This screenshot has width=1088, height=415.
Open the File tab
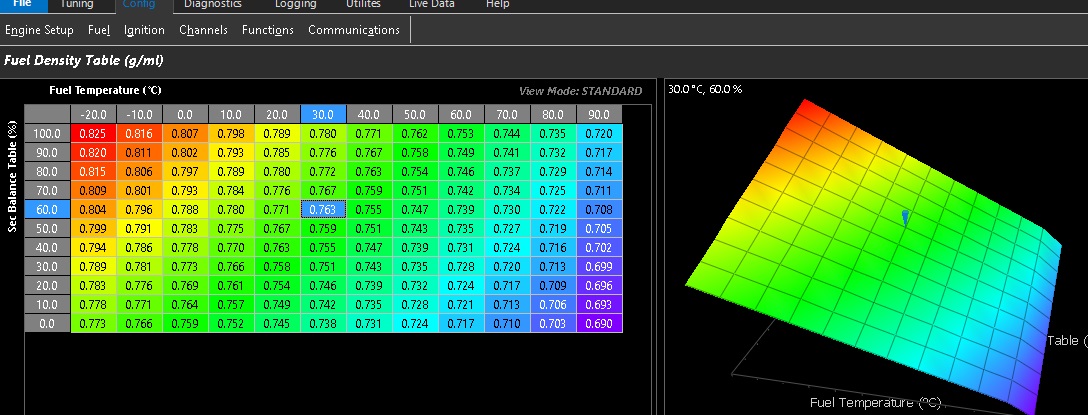[21, 5]
